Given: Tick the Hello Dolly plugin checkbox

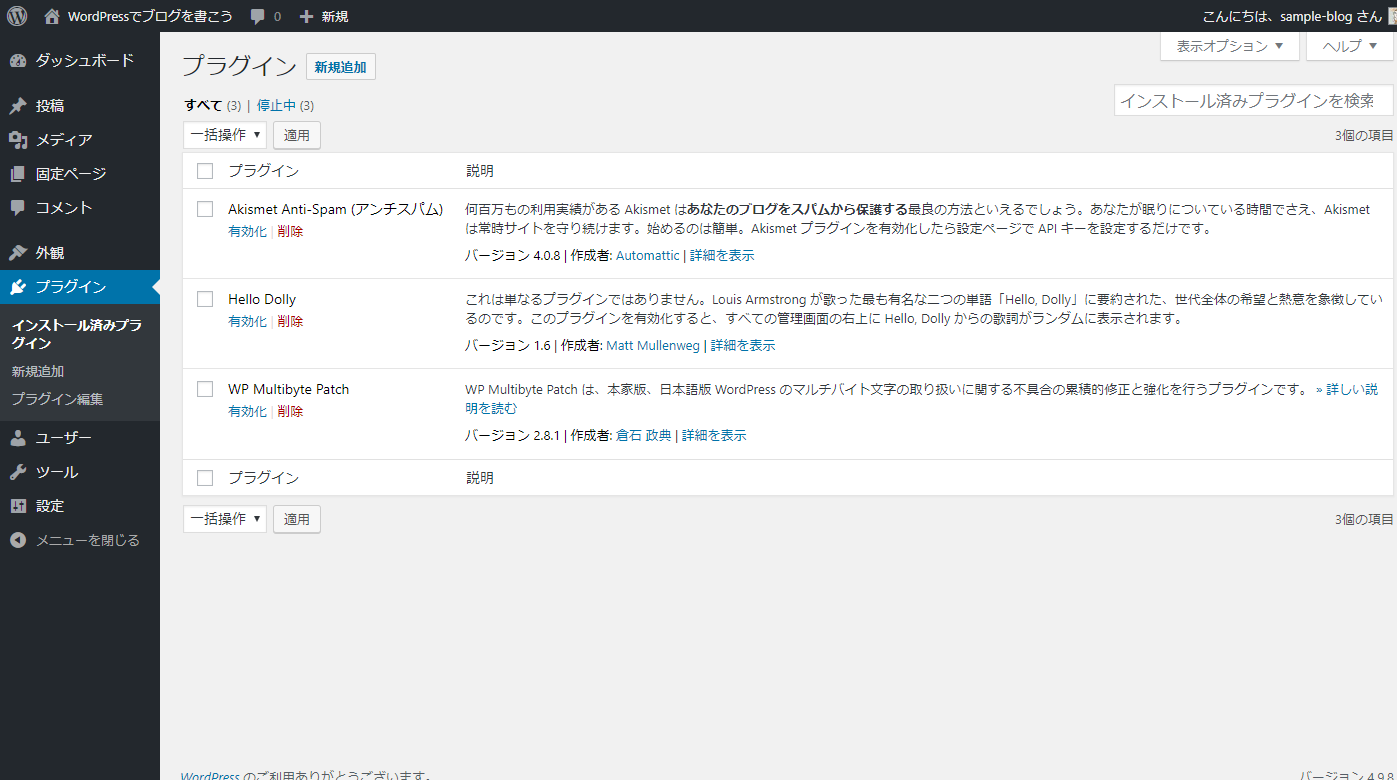Looking at the screenshot, I should click(x=205, y=299).
